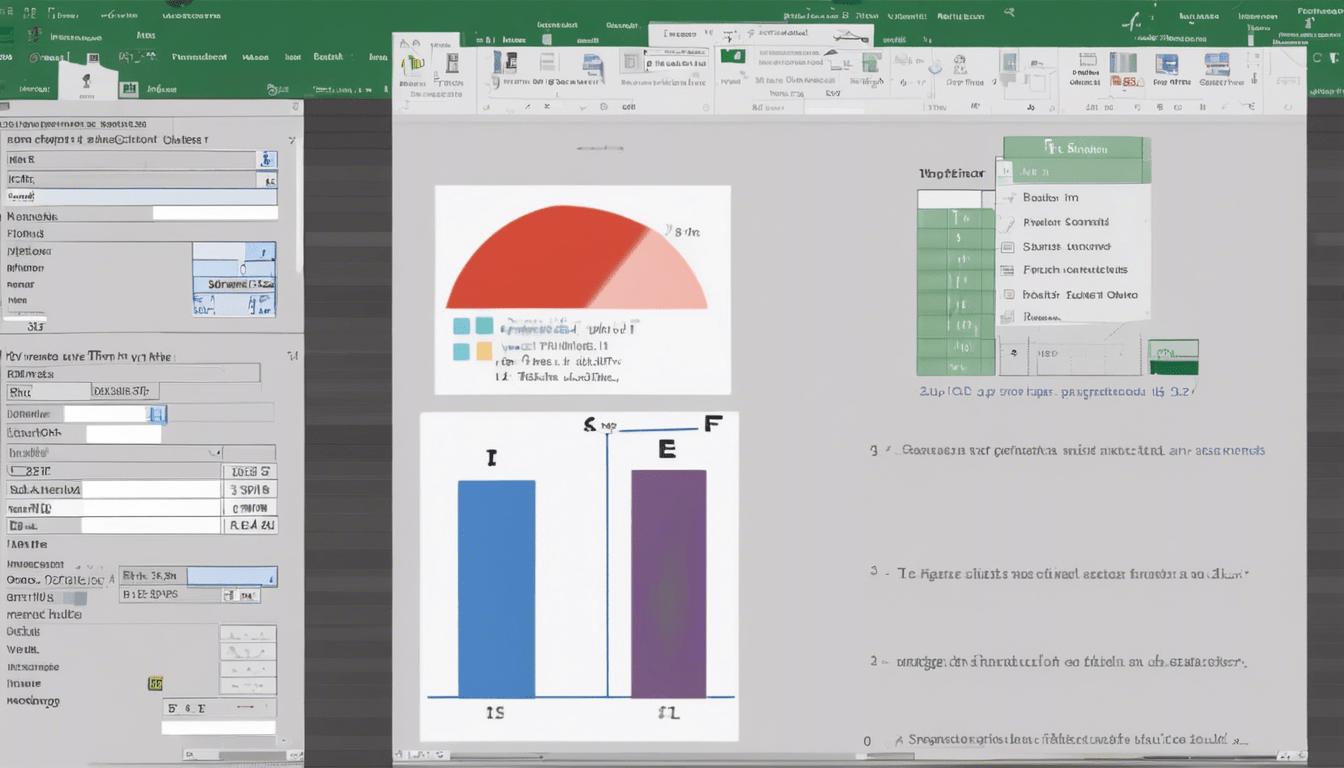This screenshot has height=768, width=1344.
Task: Click the blue hyperlink text below the green table
Action: [1056, 393]
